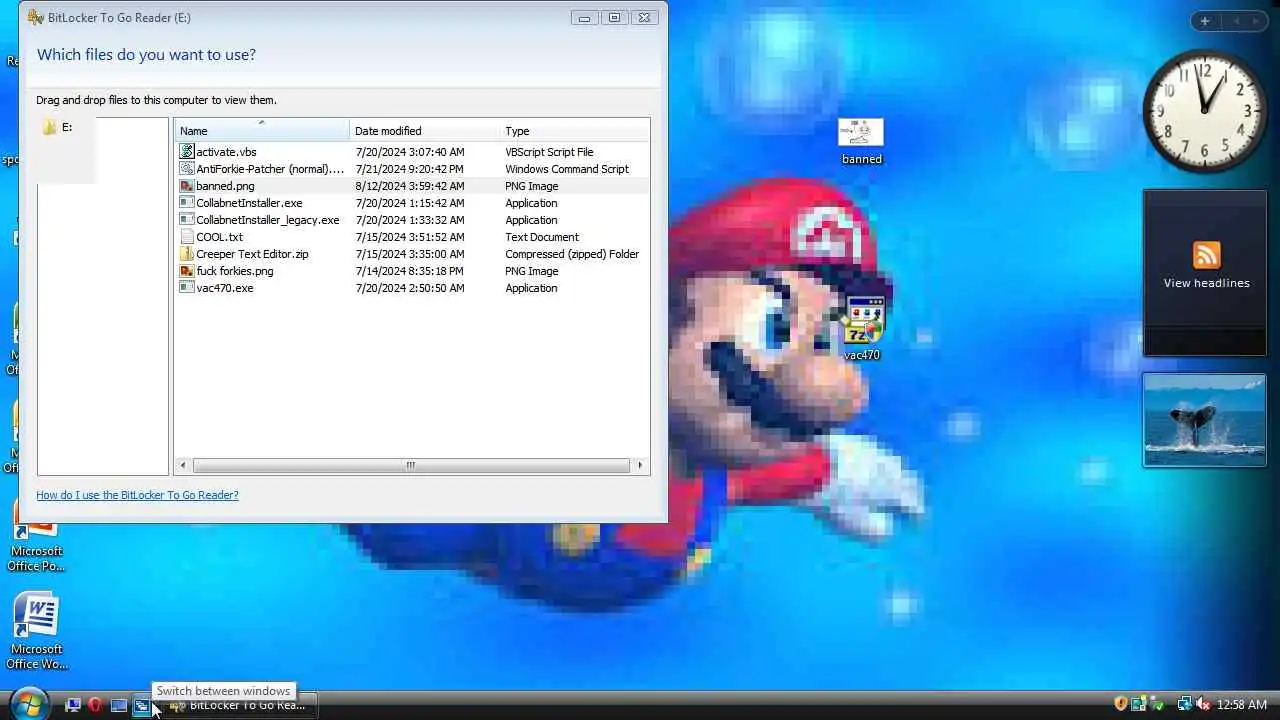Screen dimensions: 1280x720
Task: Click the tray icon next to the shield
Action: click(x=1139, y=704)
